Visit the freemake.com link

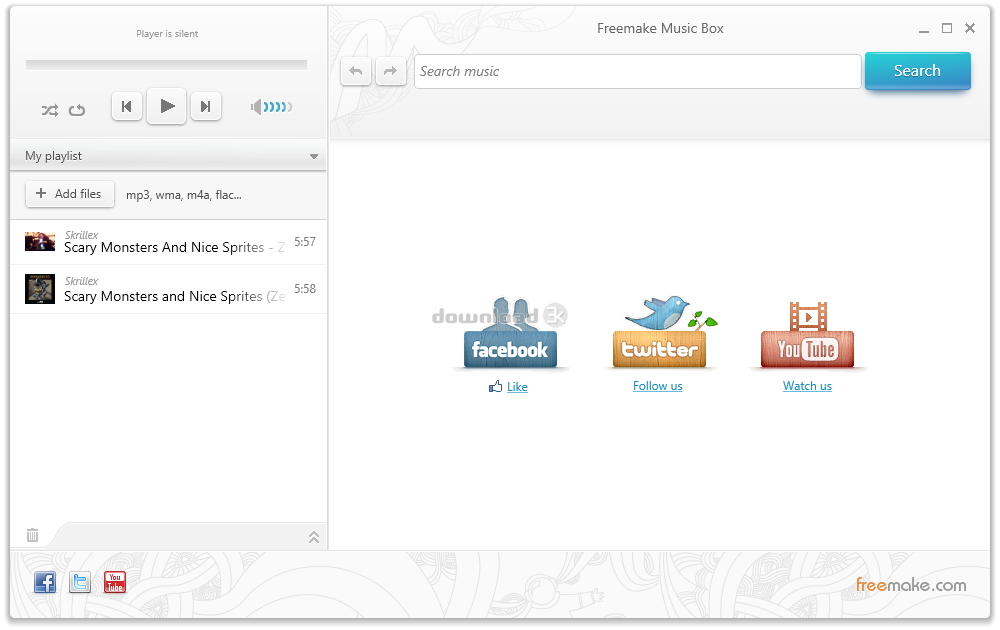(911, 585)
